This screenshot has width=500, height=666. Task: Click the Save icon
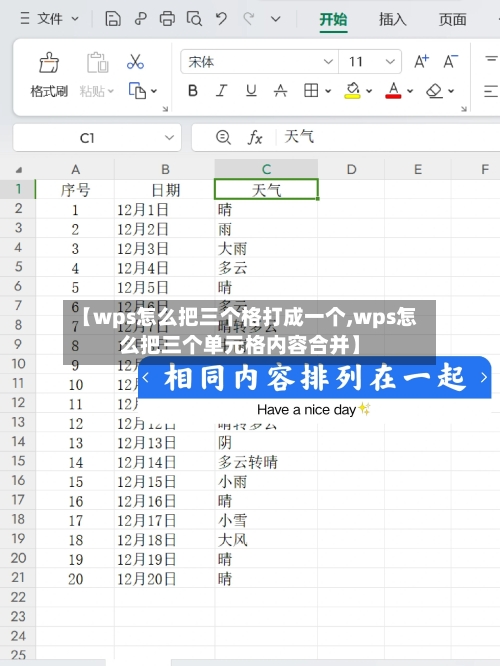click(x=113, y=19)
